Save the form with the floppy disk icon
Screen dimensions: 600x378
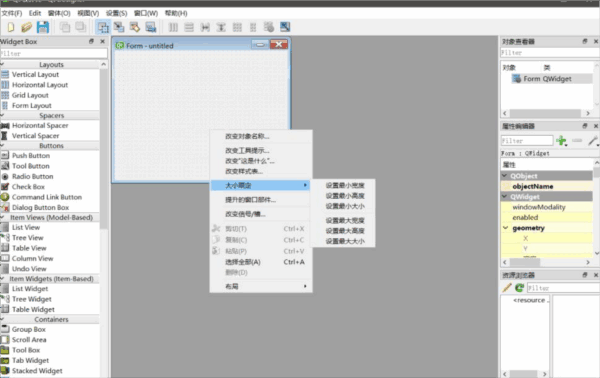(43, 27)
